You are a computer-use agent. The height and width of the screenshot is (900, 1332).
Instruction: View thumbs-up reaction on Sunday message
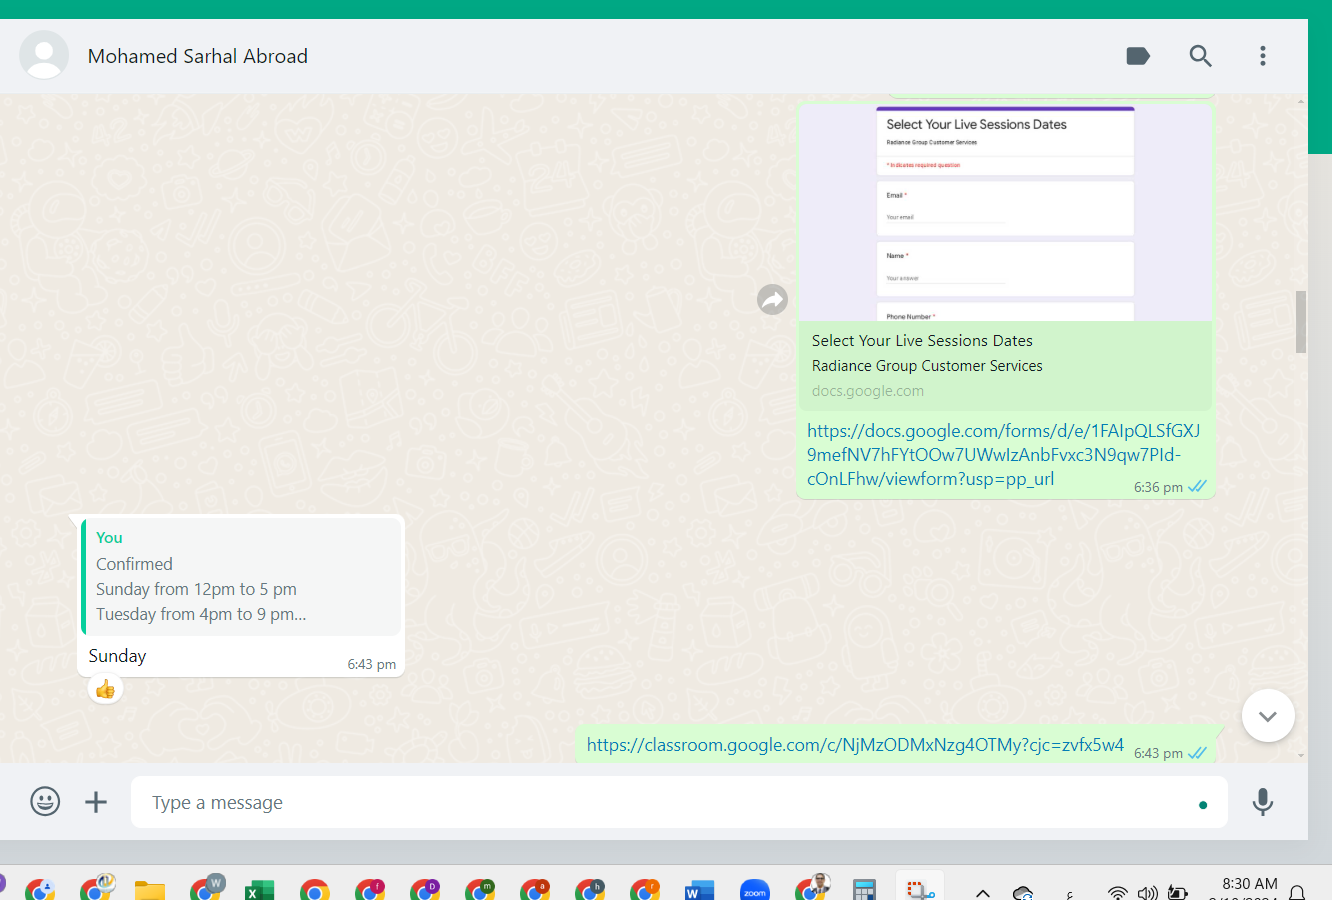[x=105, y=689]
